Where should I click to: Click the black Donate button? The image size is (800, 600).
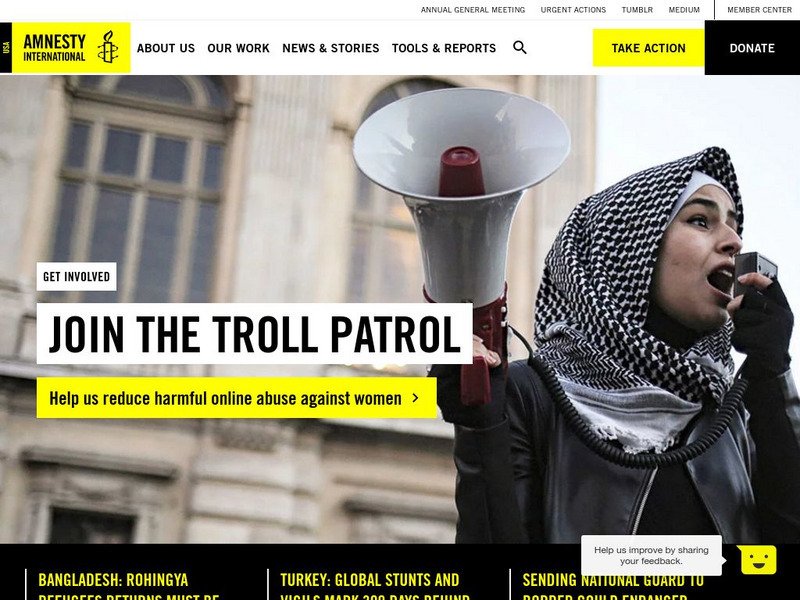(752, 48)
